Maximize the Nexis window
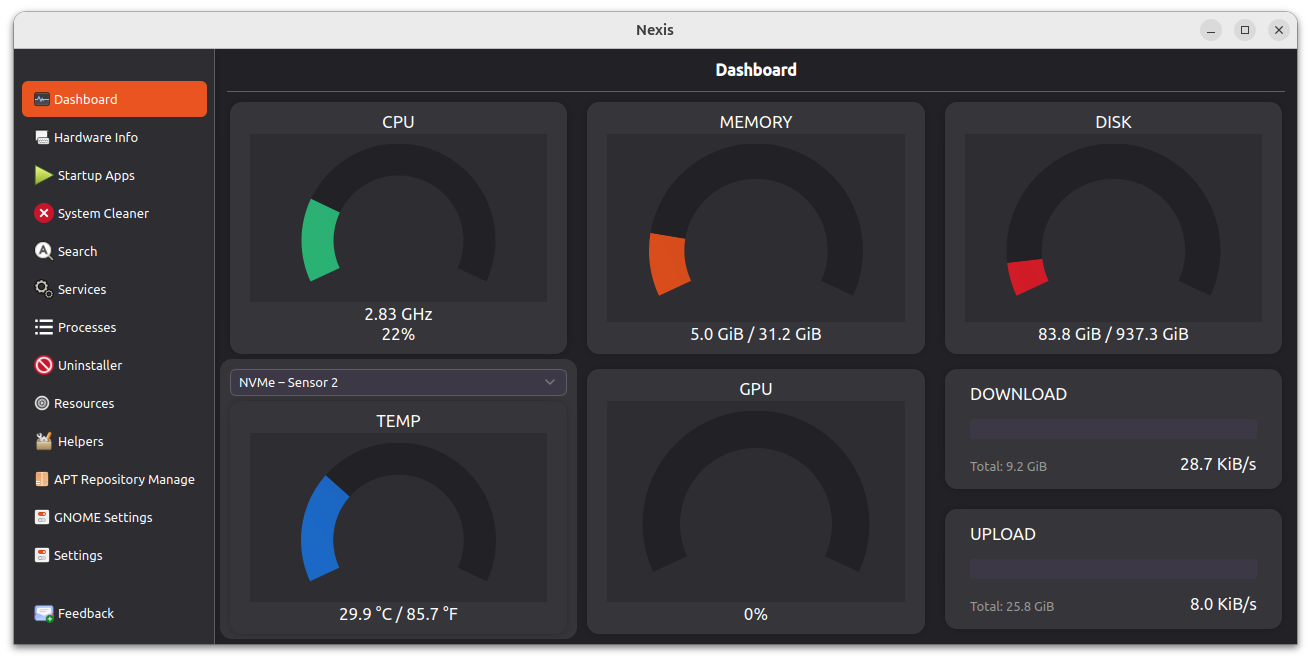The width and height of the screenshot is (1311, 661). pyautogui.click(x=1245, y=30)
